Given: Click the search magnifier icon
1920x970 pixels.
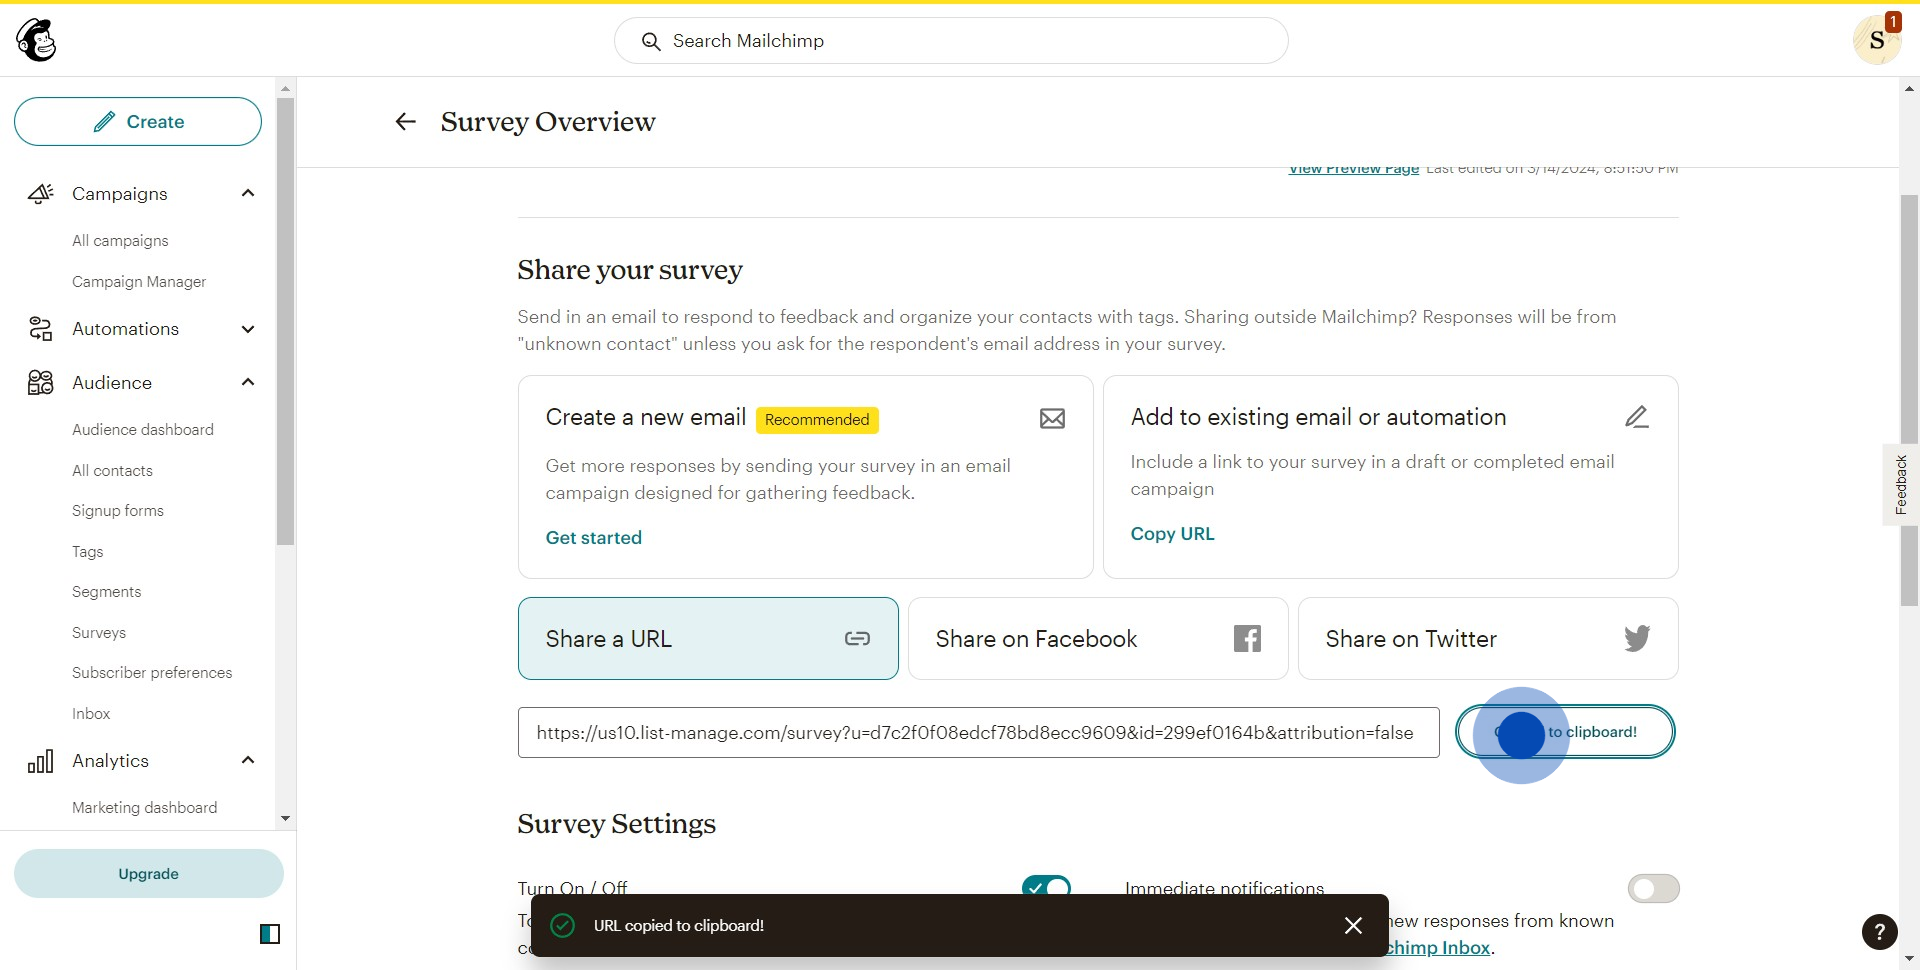Looking at the screenshot, I should click(x=651, y=41).
